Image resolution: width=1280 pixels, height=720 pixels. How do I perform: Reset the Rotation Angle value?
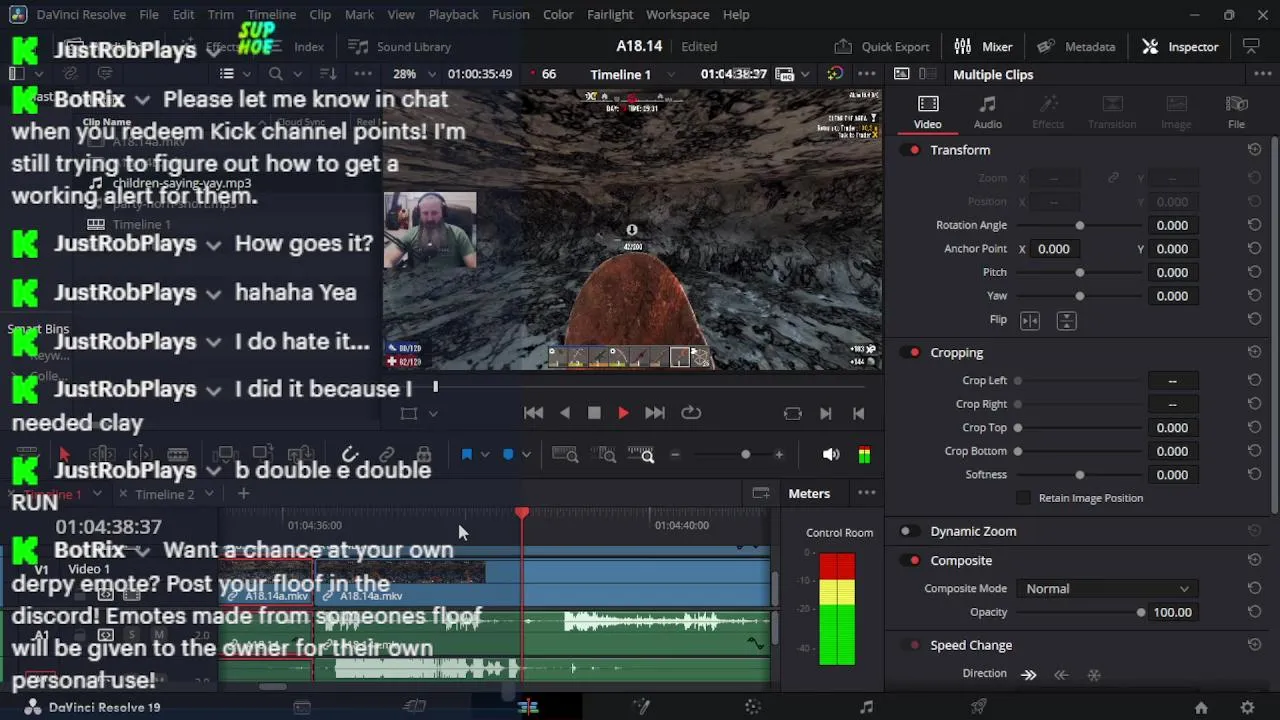1254,225
